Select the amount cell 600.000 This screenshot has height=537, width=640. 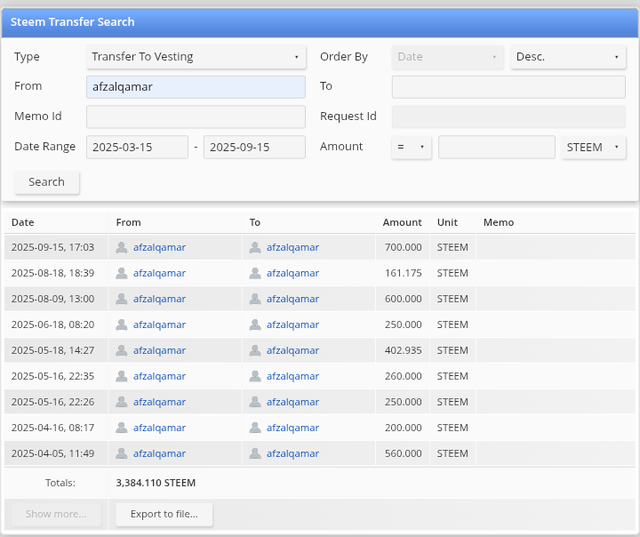coord(403,299)
